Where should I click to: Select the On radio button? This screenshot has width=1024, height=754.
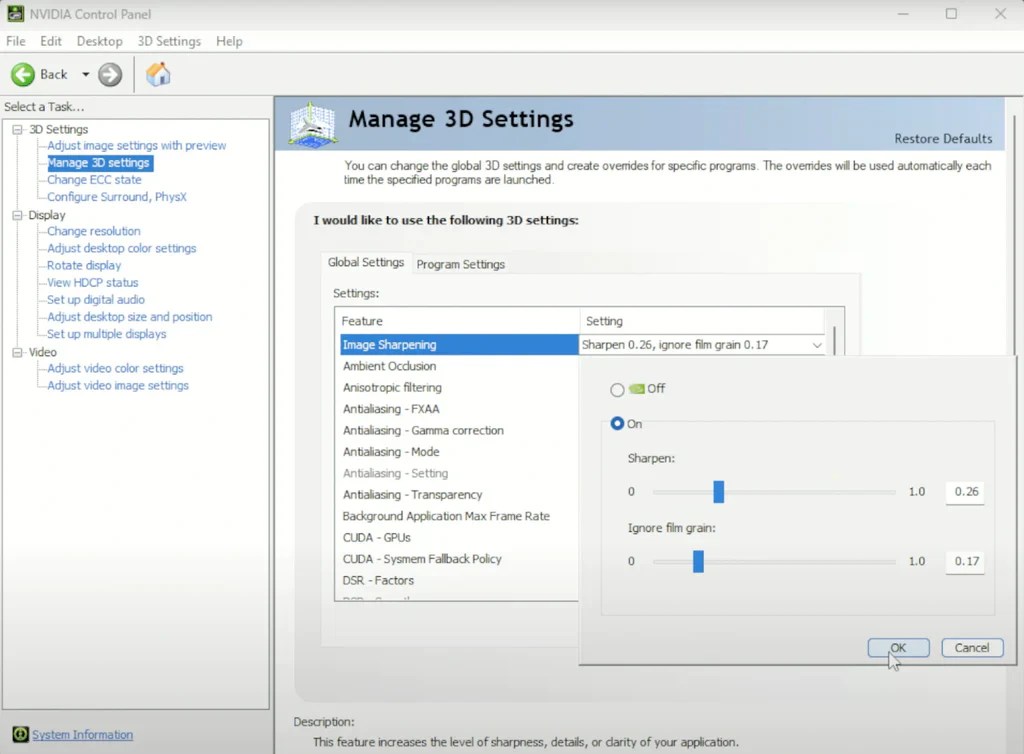[x=617, y=423]
